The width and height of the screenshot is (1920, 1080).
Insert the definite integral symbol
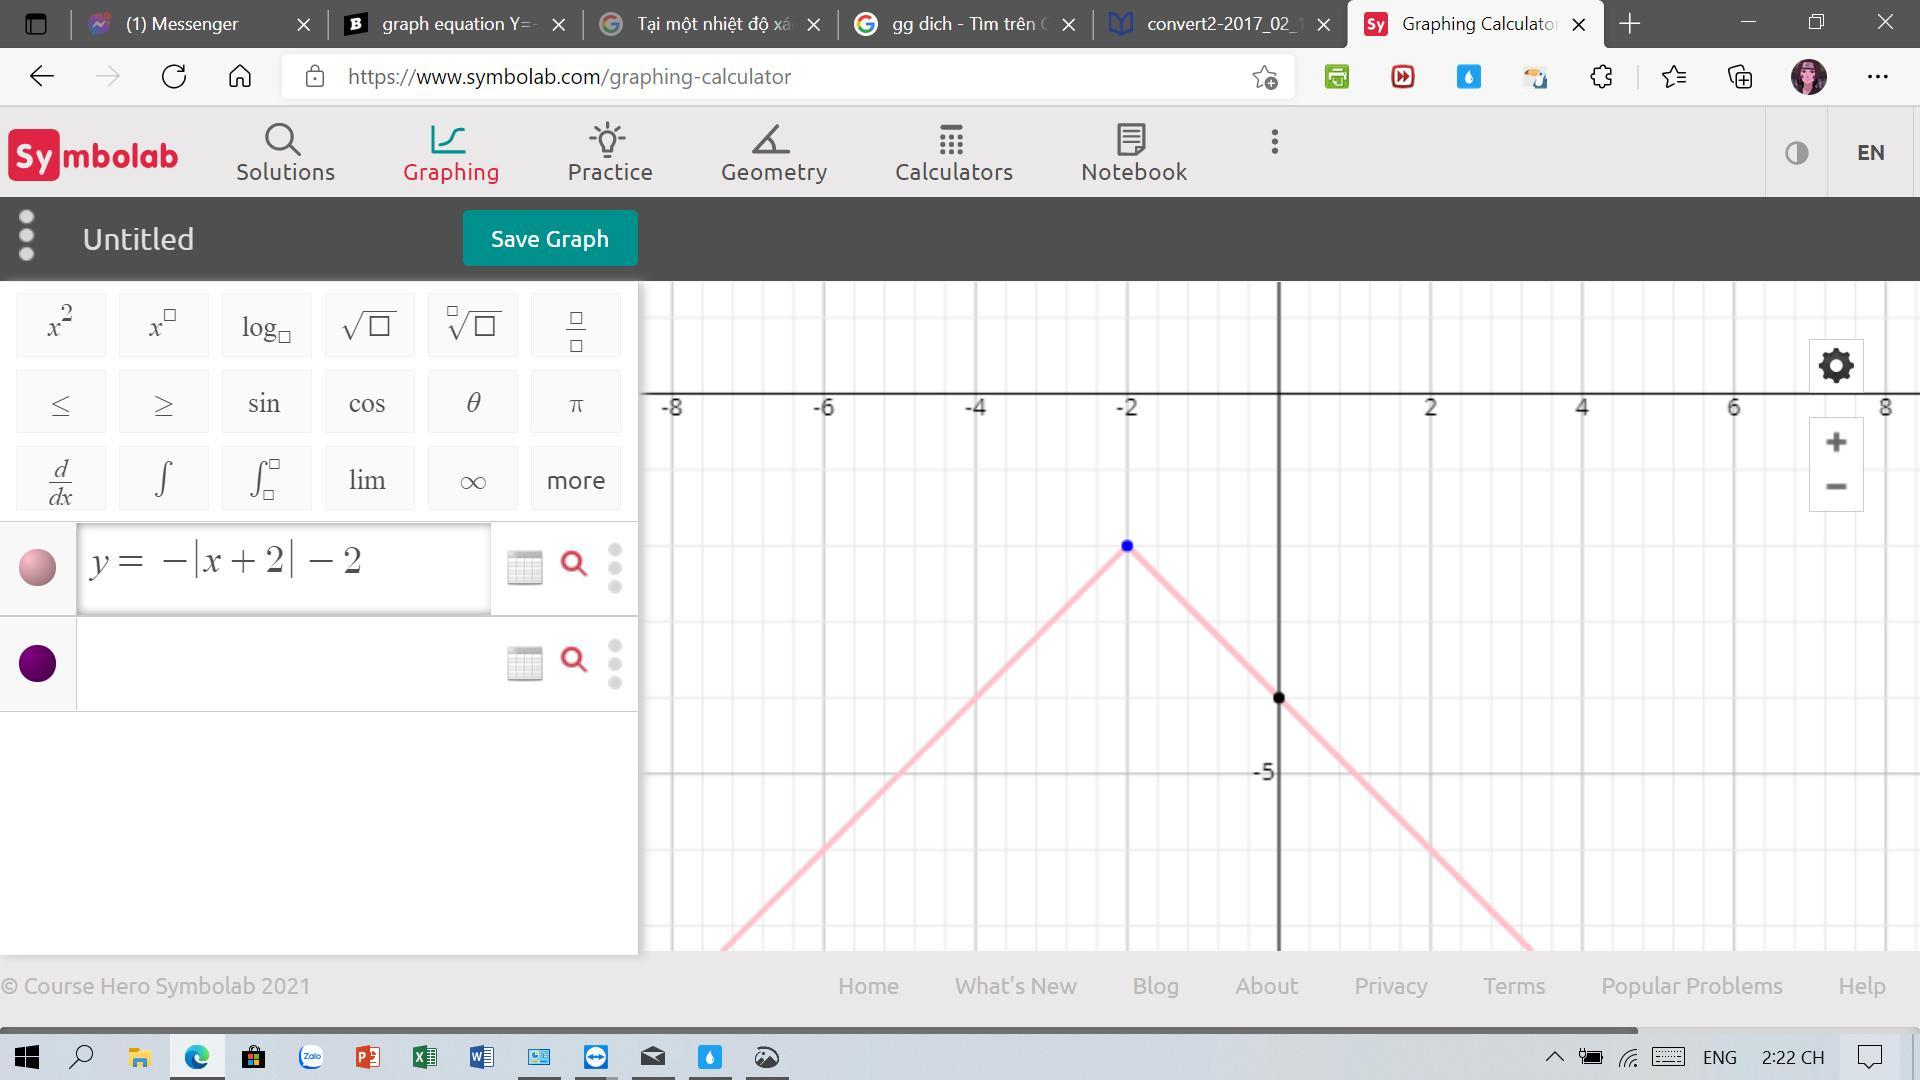(x=265, y=479)
